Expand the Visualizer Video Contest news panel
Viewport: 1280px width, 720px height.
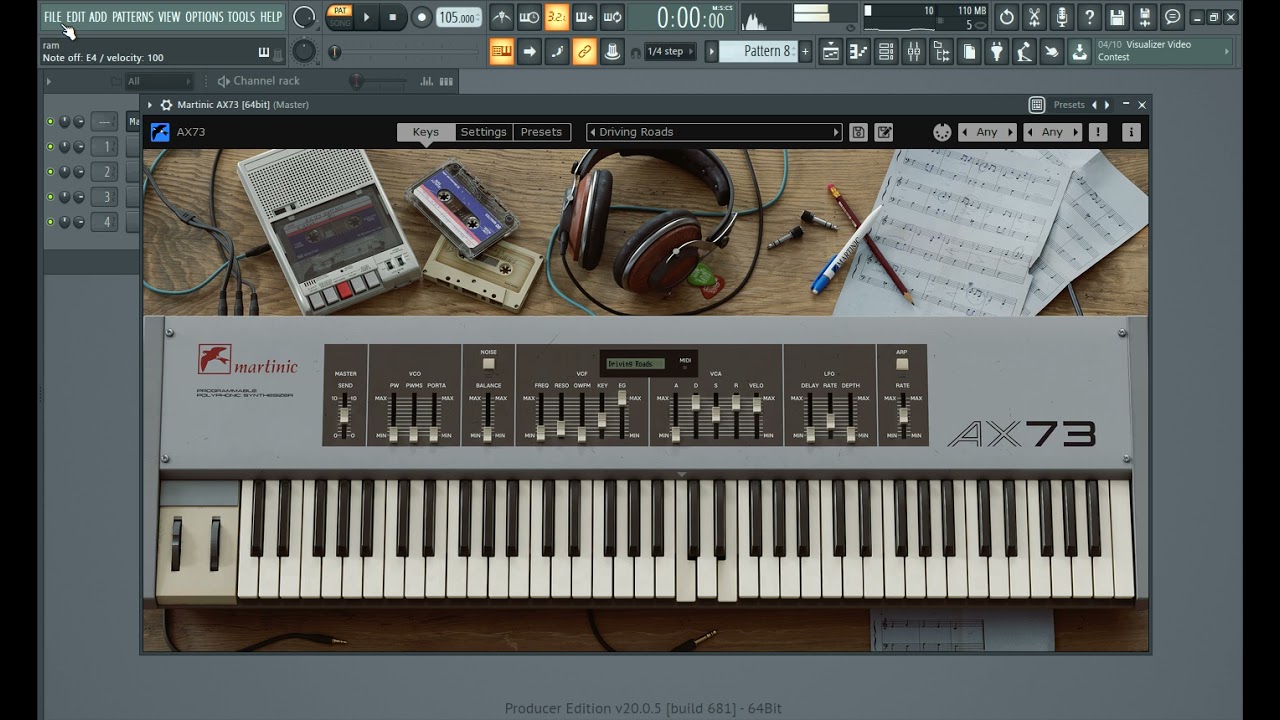point(1227,51)
